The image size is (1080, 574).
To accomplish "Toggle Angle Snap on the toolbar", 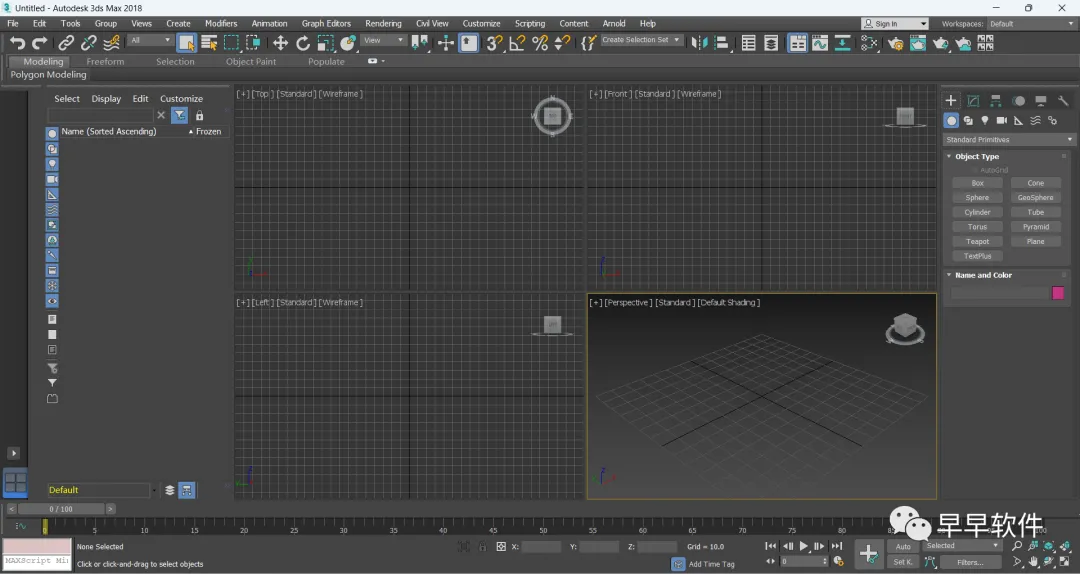I will click(x=517, y=43).
